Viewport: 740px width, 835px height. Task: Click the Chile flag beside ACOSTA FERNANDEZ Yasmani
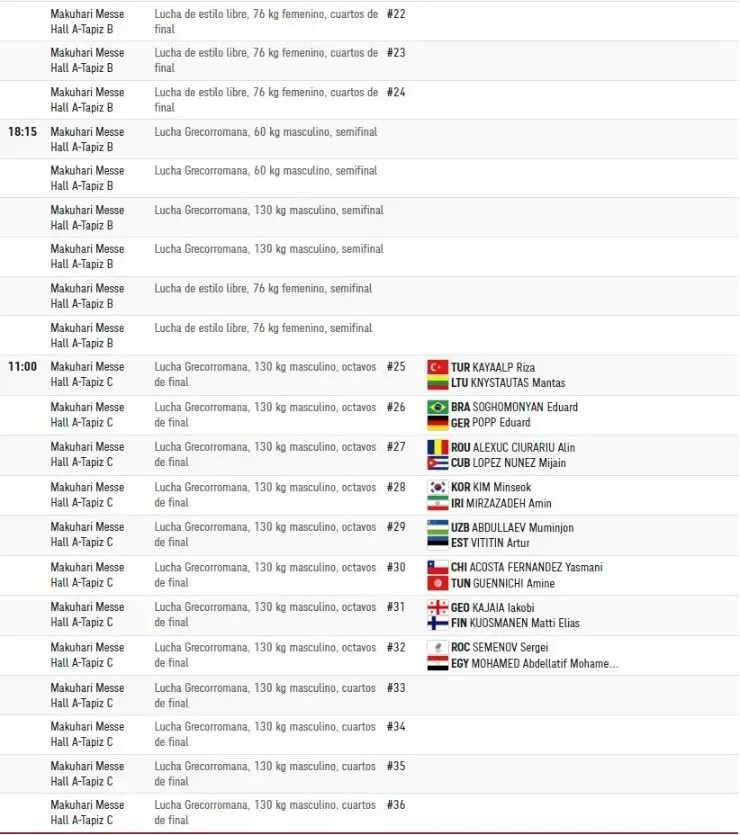pos(437,567)
